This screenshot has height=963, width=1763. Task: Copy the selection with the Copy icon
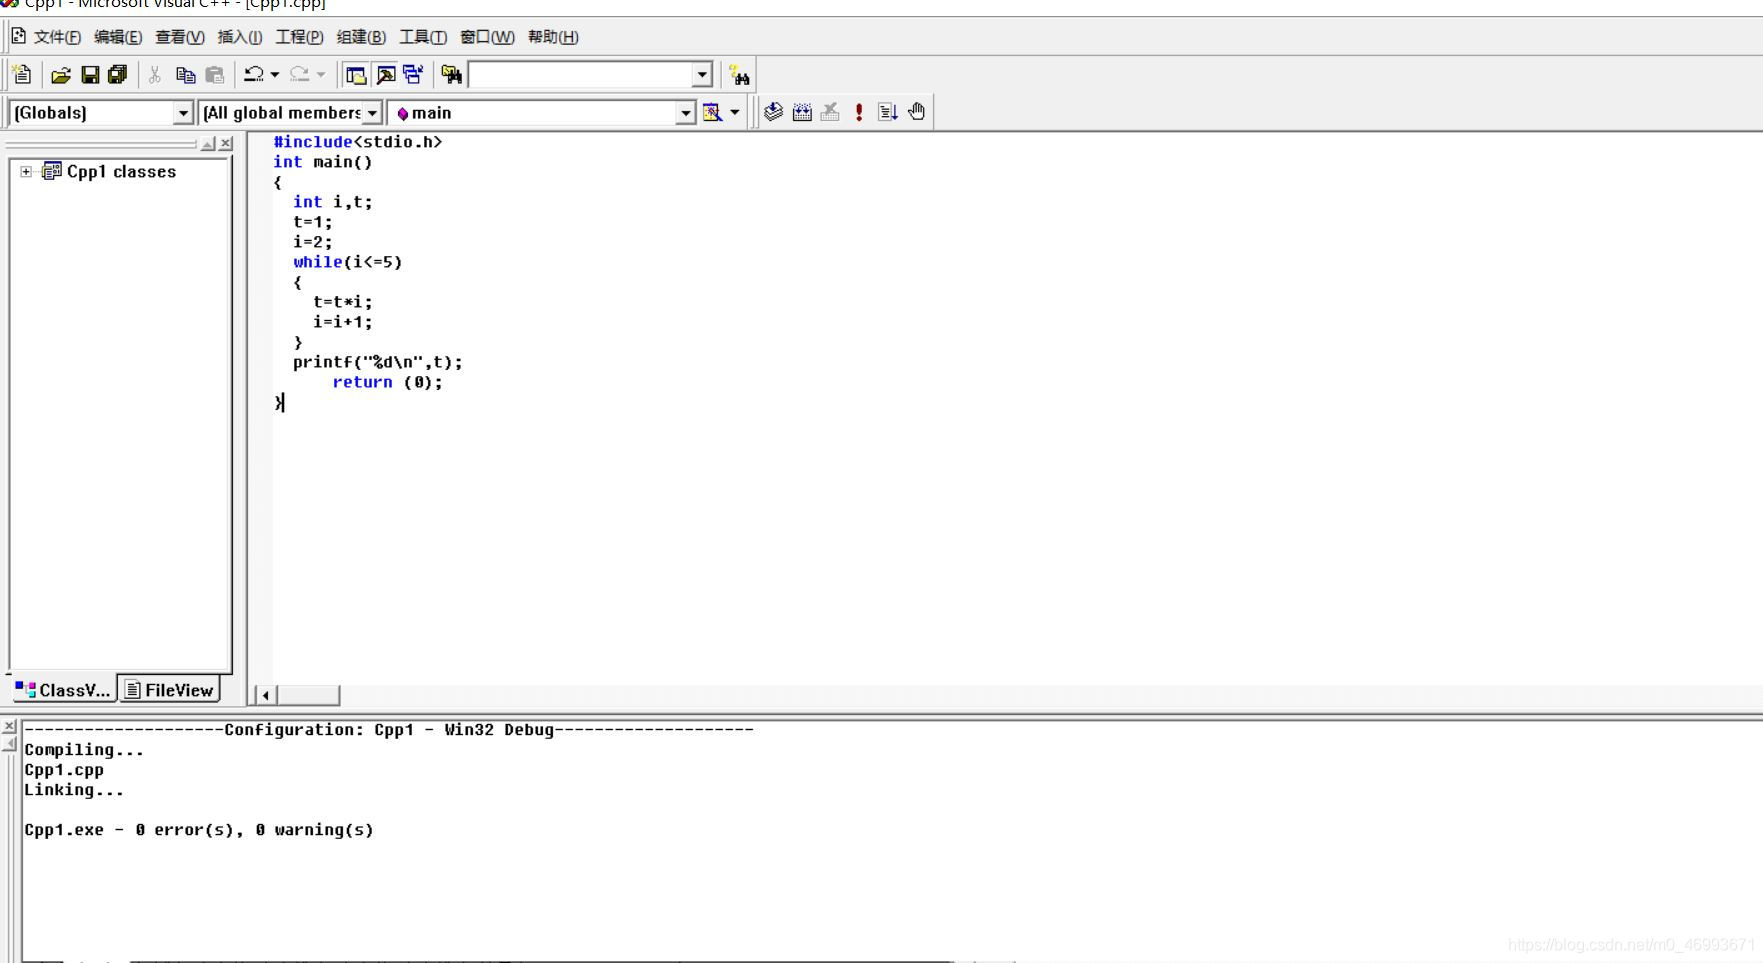pos(185,75)
